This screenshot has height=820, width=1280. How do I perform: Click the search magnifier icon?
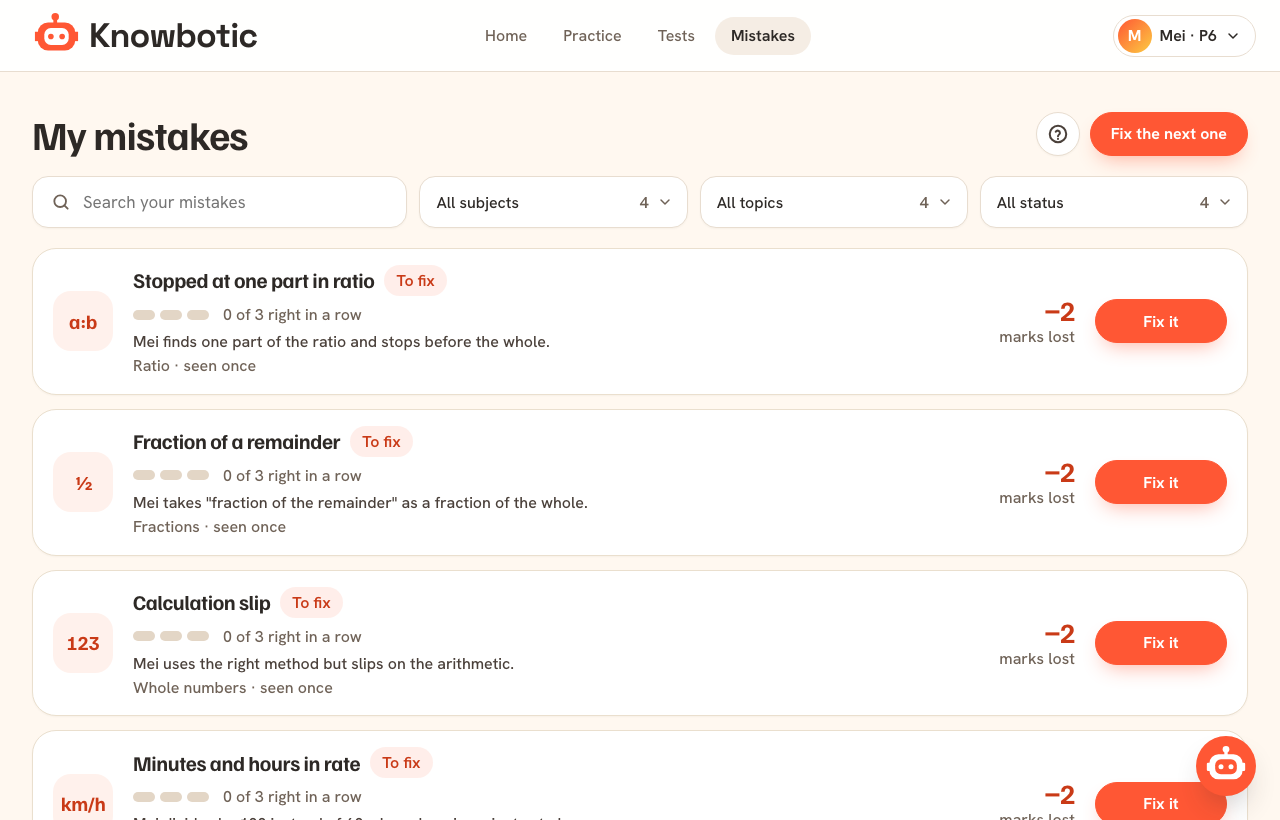[61, 202]
